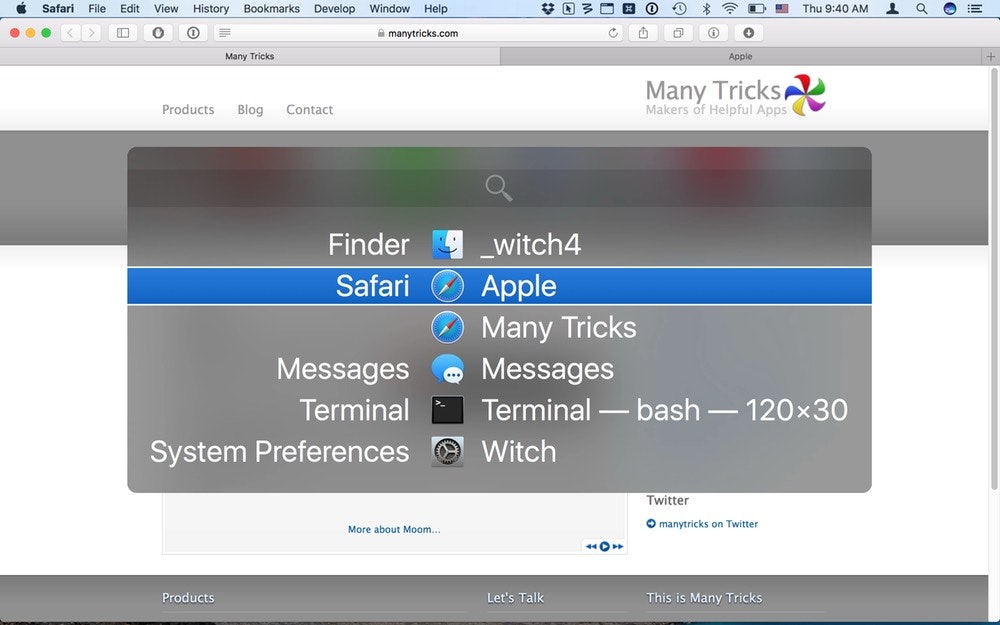Show all tabs overview button
Image resolution: width=1000 pixels, height=625 pixels.
coord(679,33)
